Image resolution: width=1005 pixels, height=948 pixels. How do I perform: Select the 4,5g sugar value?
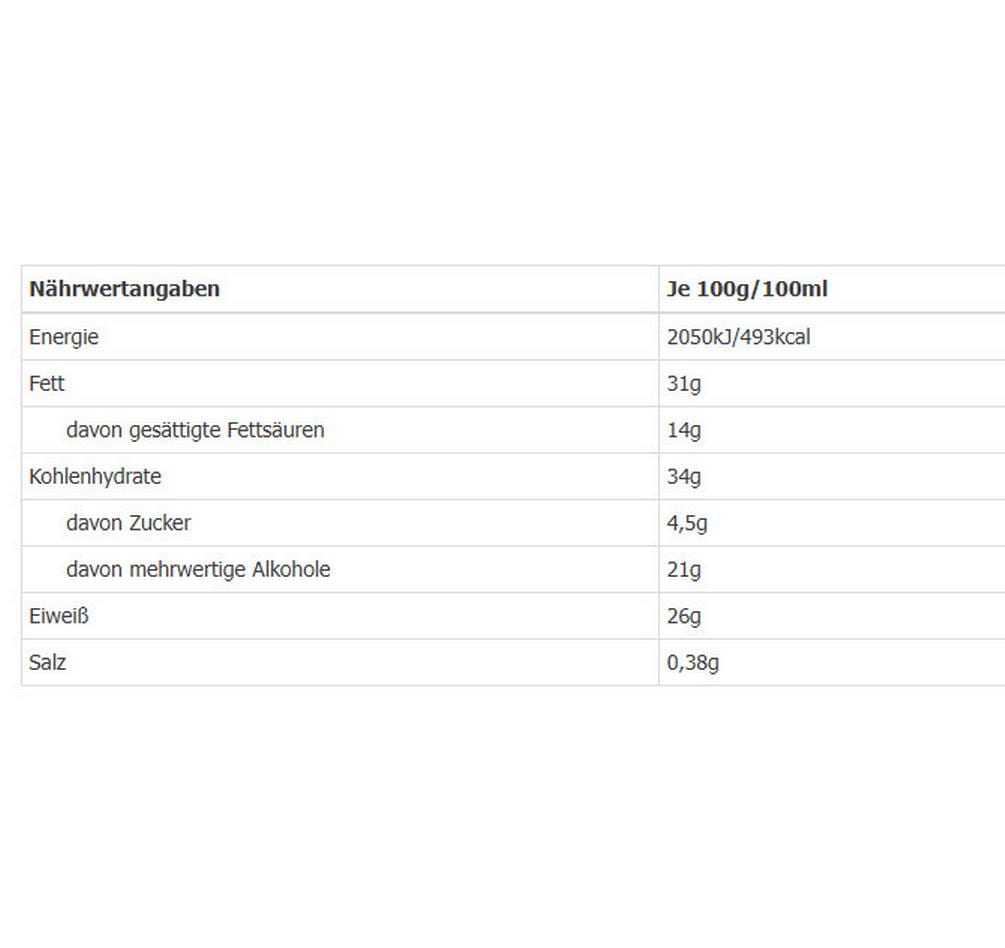click(x=686, y=524)
